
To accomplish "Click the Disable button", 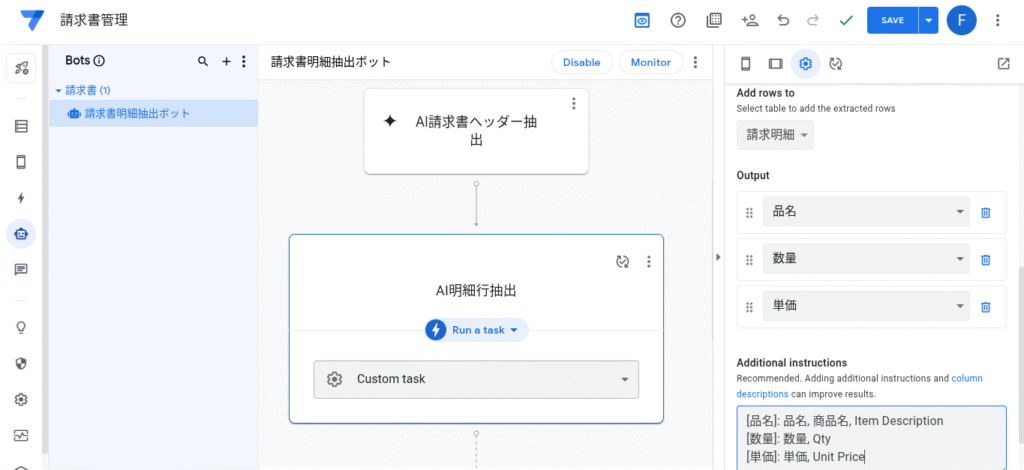I will coord(581,62).
